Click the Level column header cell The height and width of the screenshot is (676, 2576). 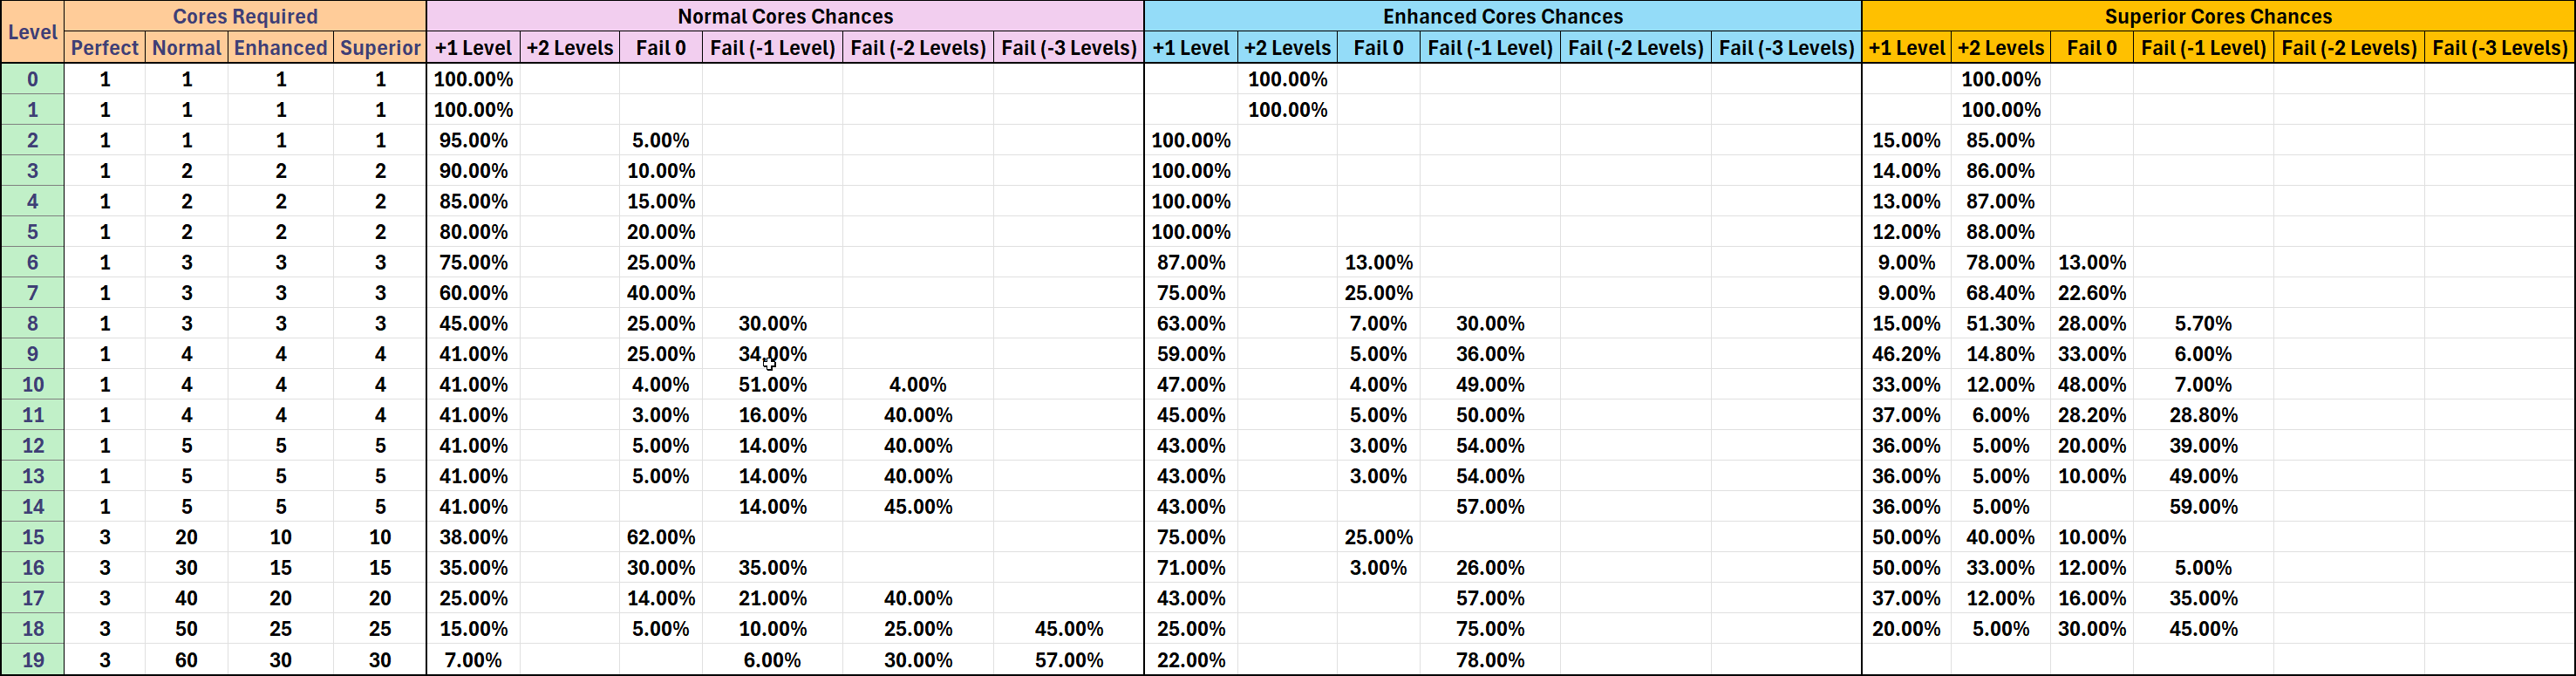(32, 32)
